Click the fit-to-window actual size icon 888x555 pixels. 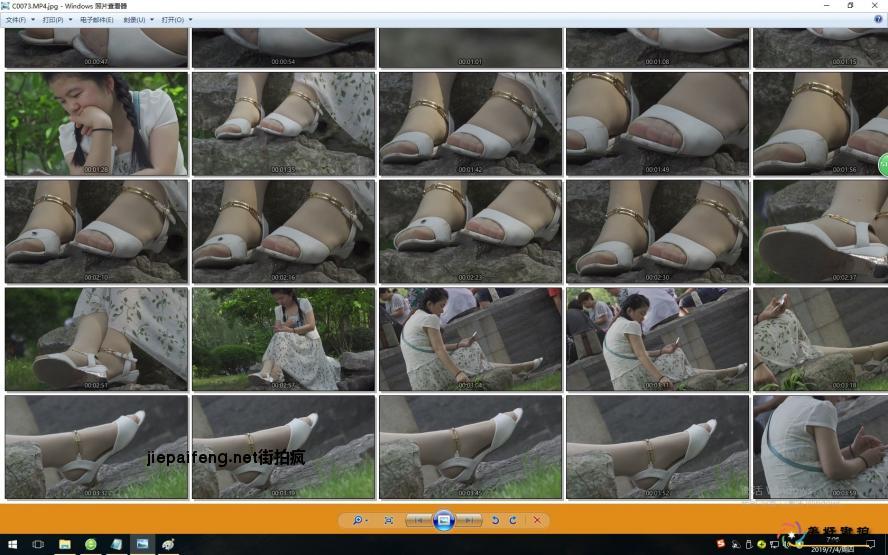(389, 520)
